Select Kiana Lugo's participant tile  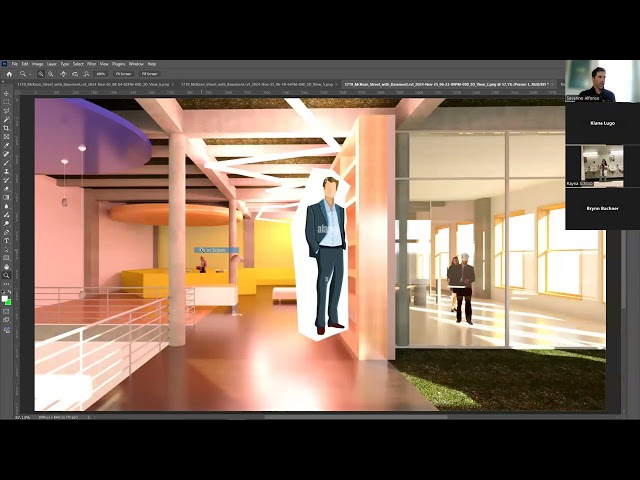coord(602,123)
